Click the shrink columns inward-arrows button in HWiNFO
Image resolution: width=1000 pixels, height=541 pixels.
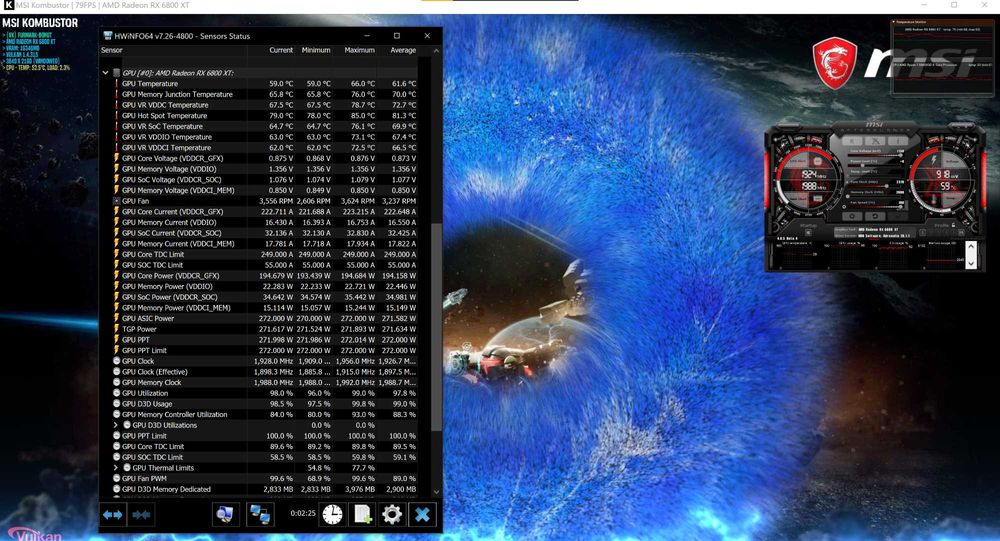tap(141, 514)
